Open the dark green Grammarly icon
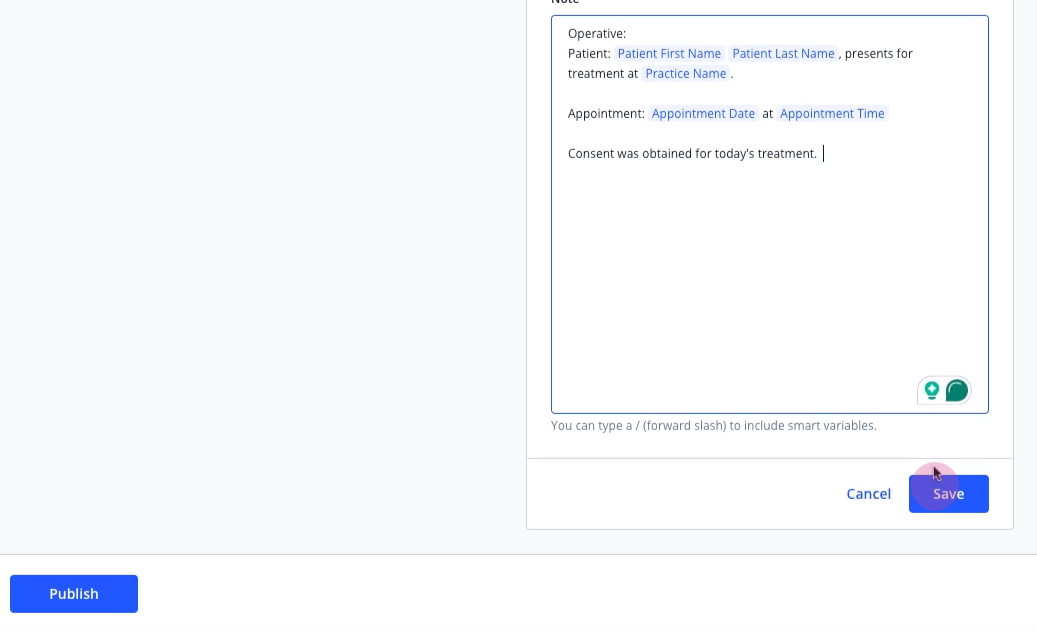1037x632 pixels. pos(957,391)
